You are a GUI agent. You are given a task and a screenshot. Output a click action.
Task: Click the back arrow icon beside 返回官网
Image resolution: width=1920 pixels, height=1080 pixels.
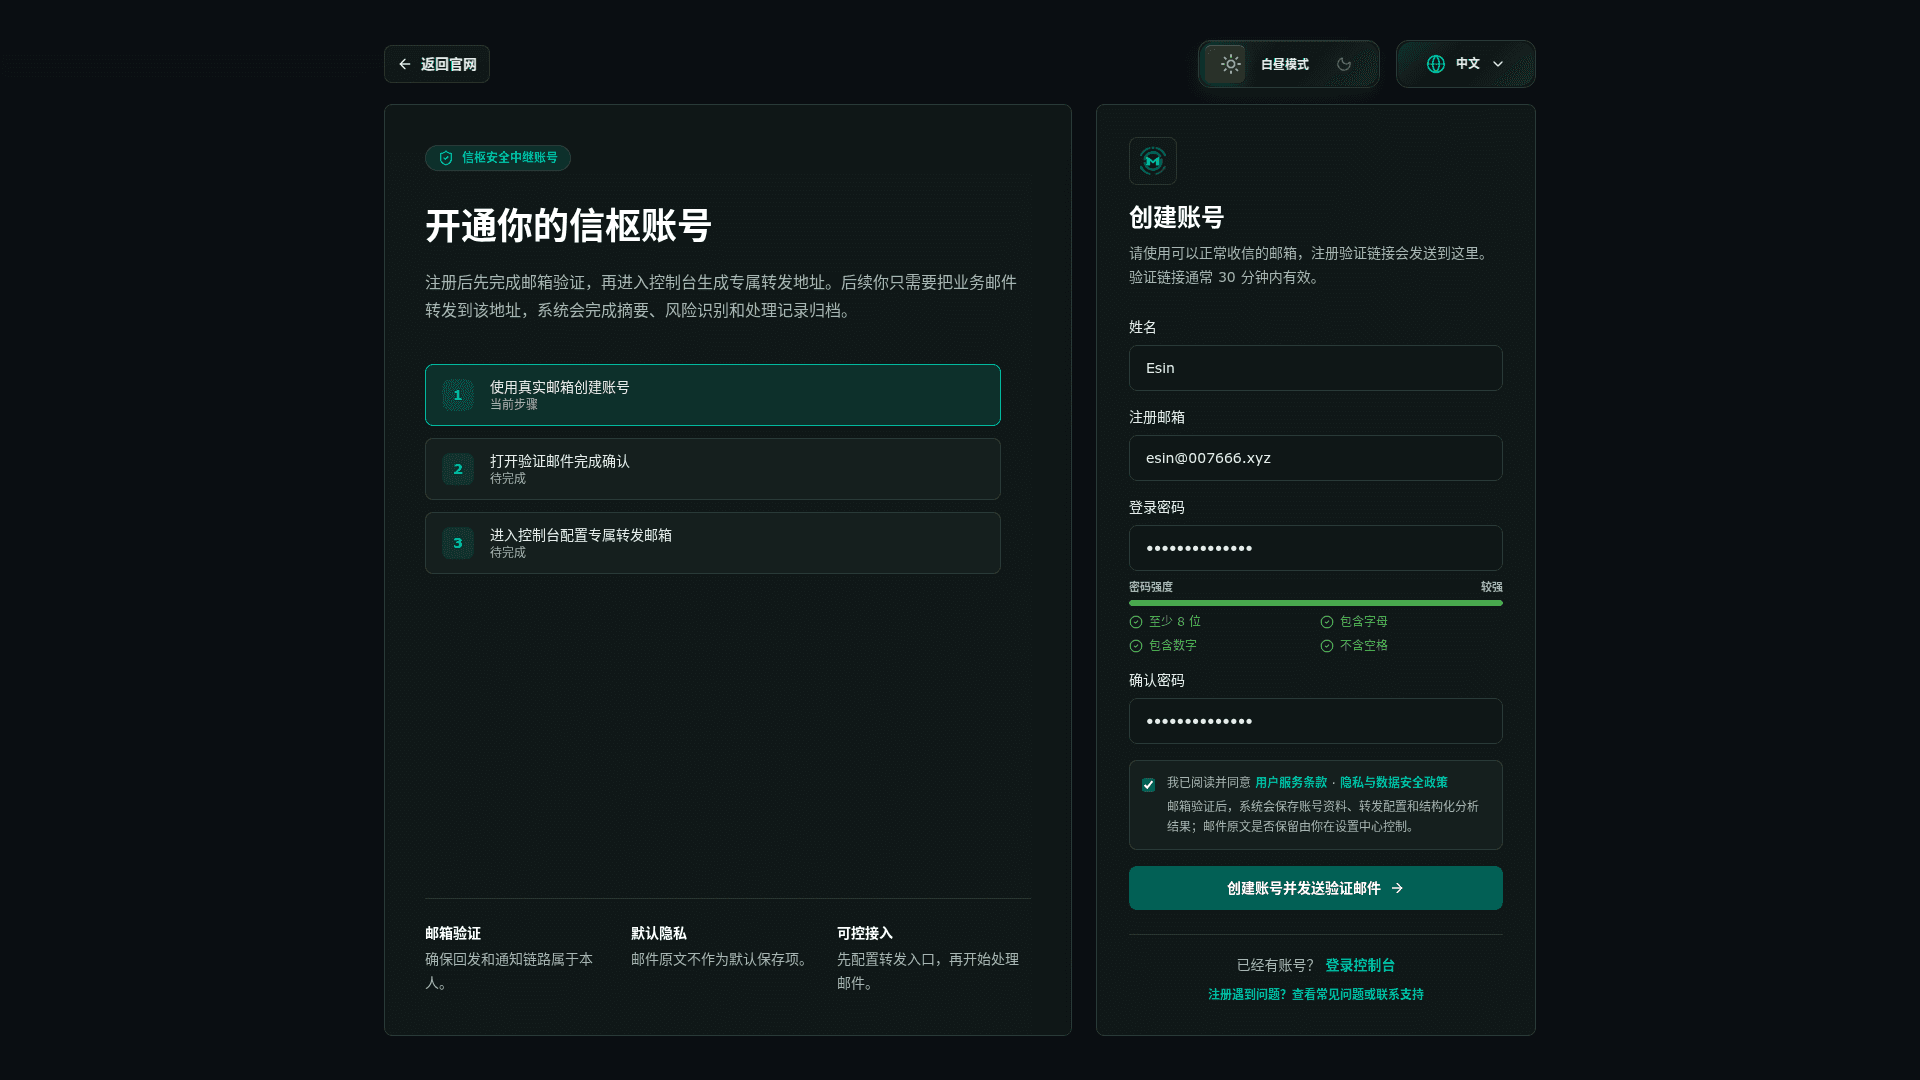404,64
